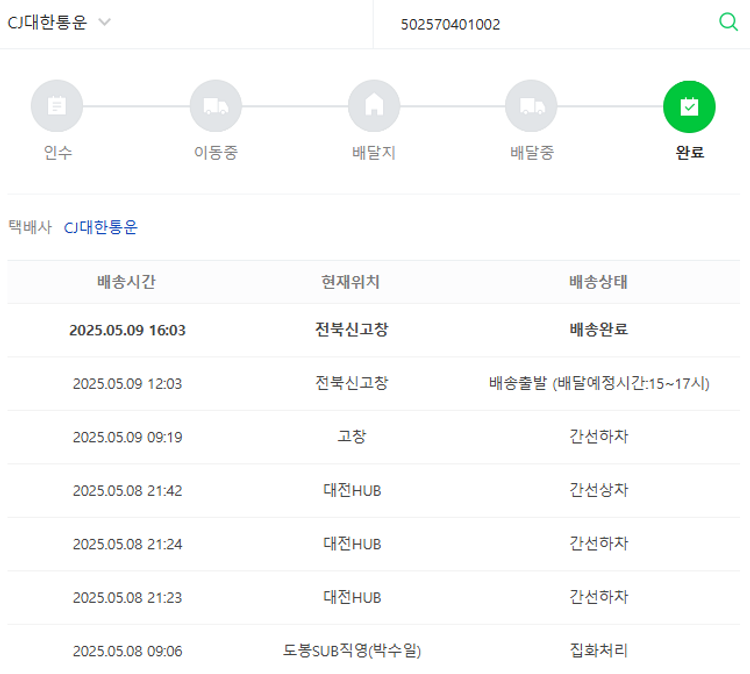Image resolution: width=750 pixels, height=674 pixels.
Task: Open the blue CJ대한통운 courier link
Action: click(x=101, y=227)
